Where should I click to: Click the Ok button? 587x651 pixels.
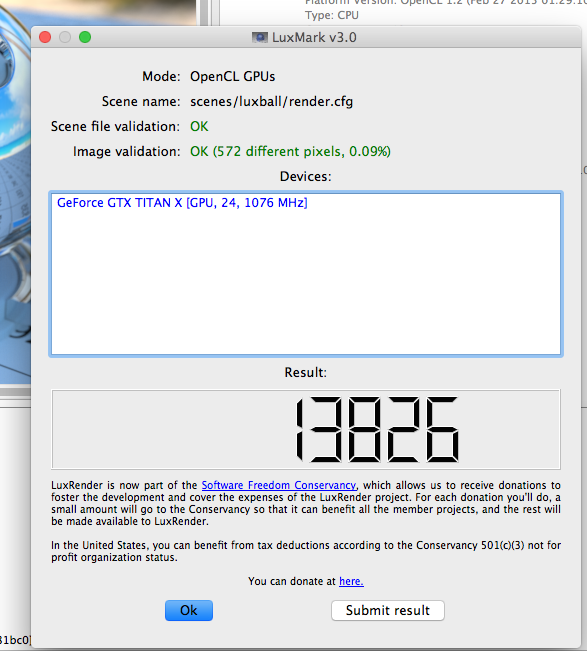click(x=189, y=610)
